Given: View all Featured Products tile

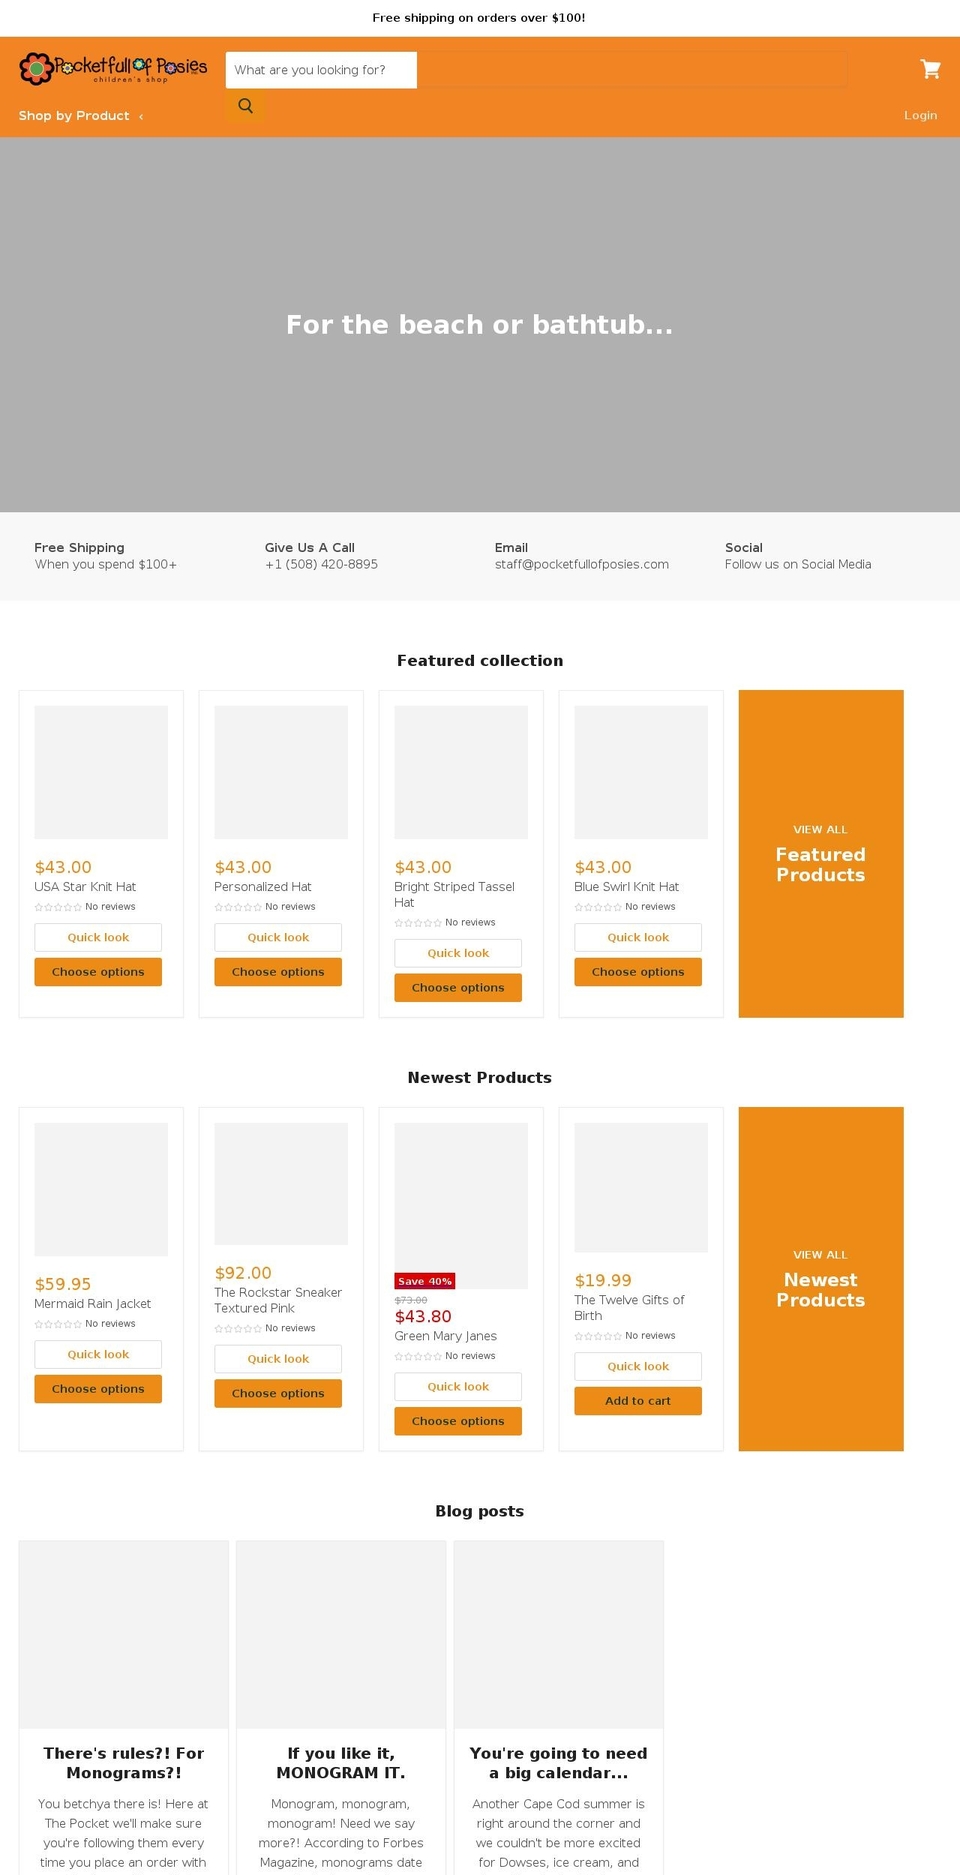Looking at the screenshot, I should click(821, 854).
